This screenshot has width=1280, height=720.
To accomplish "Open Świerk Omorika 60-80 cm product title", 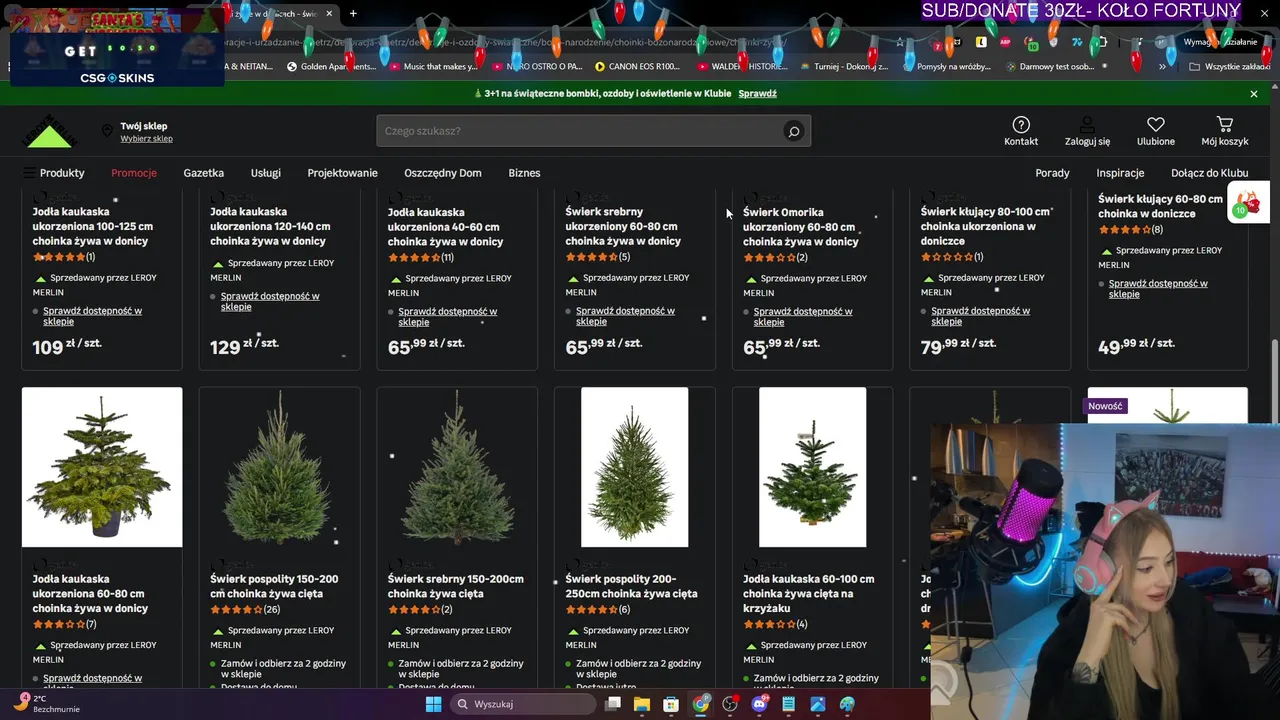I will tap(801, 226).
